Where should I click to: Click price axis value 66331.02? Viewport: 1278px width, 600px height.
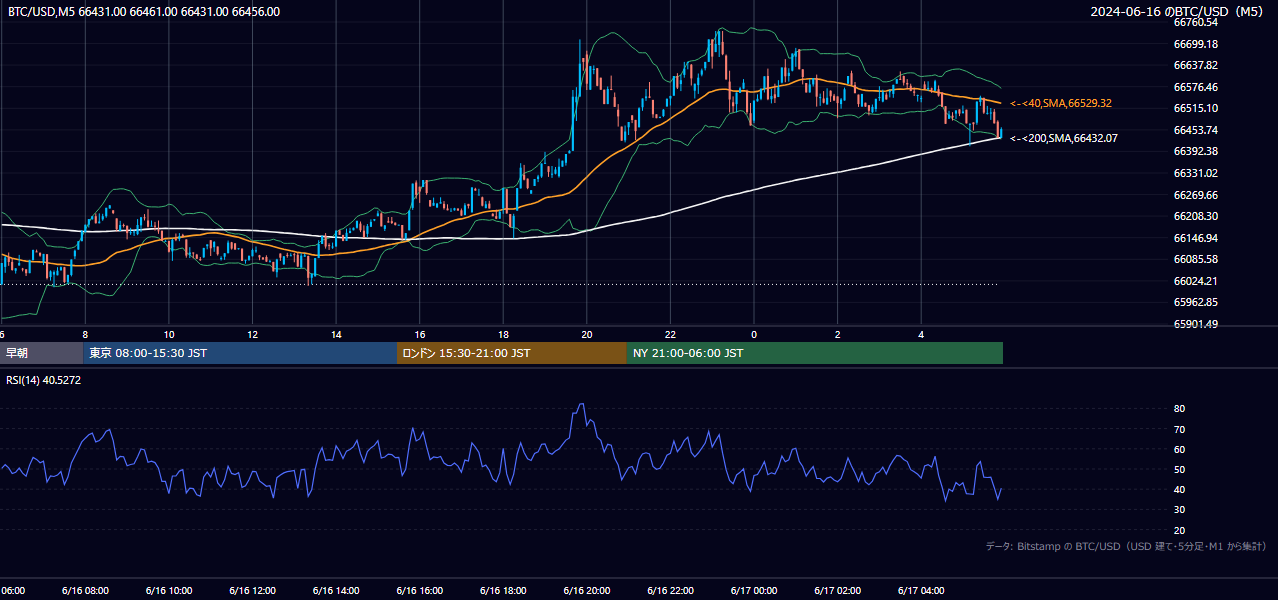1195,173
